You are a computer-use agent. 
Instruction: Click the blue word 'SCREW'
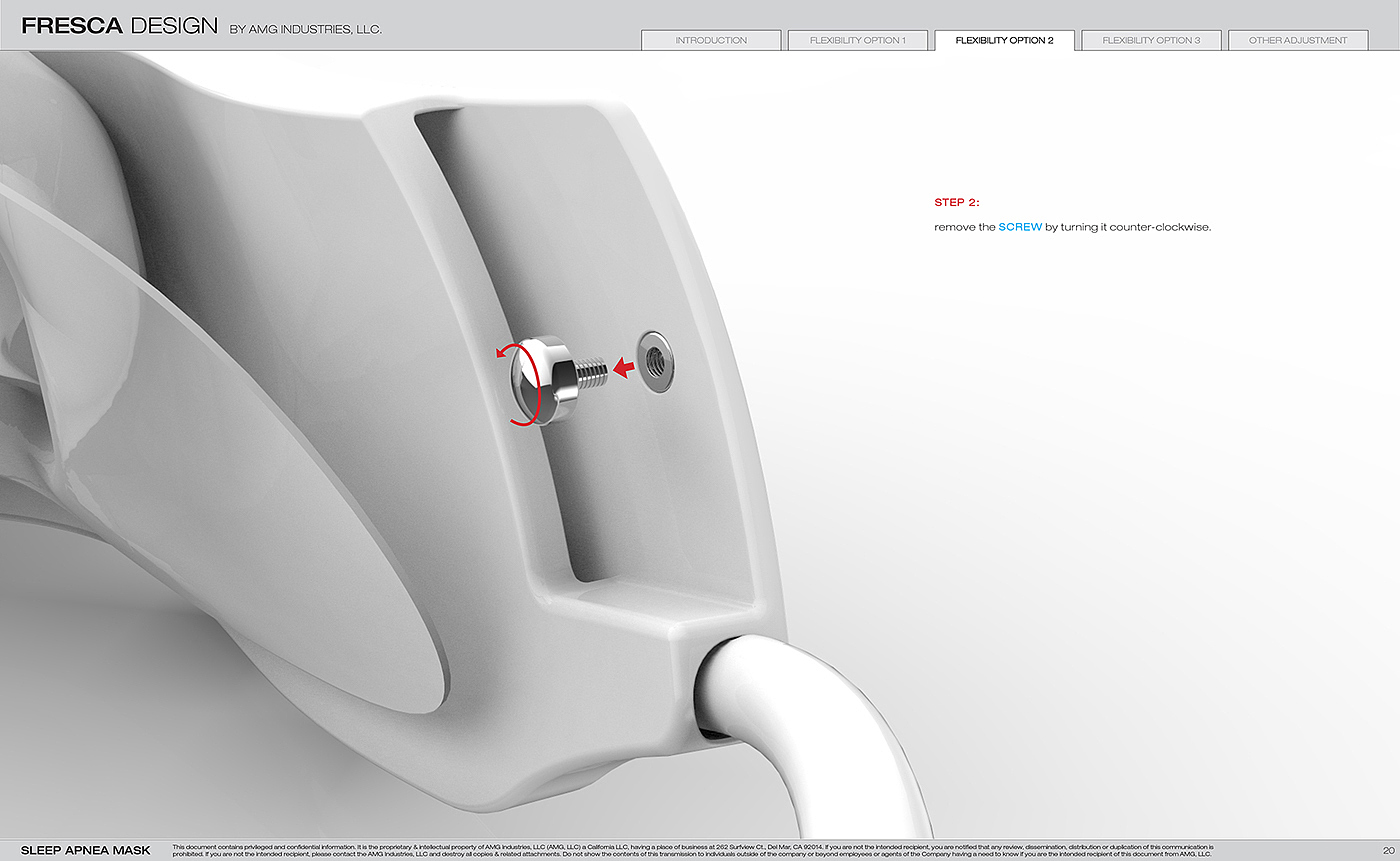coord(1020,227)
